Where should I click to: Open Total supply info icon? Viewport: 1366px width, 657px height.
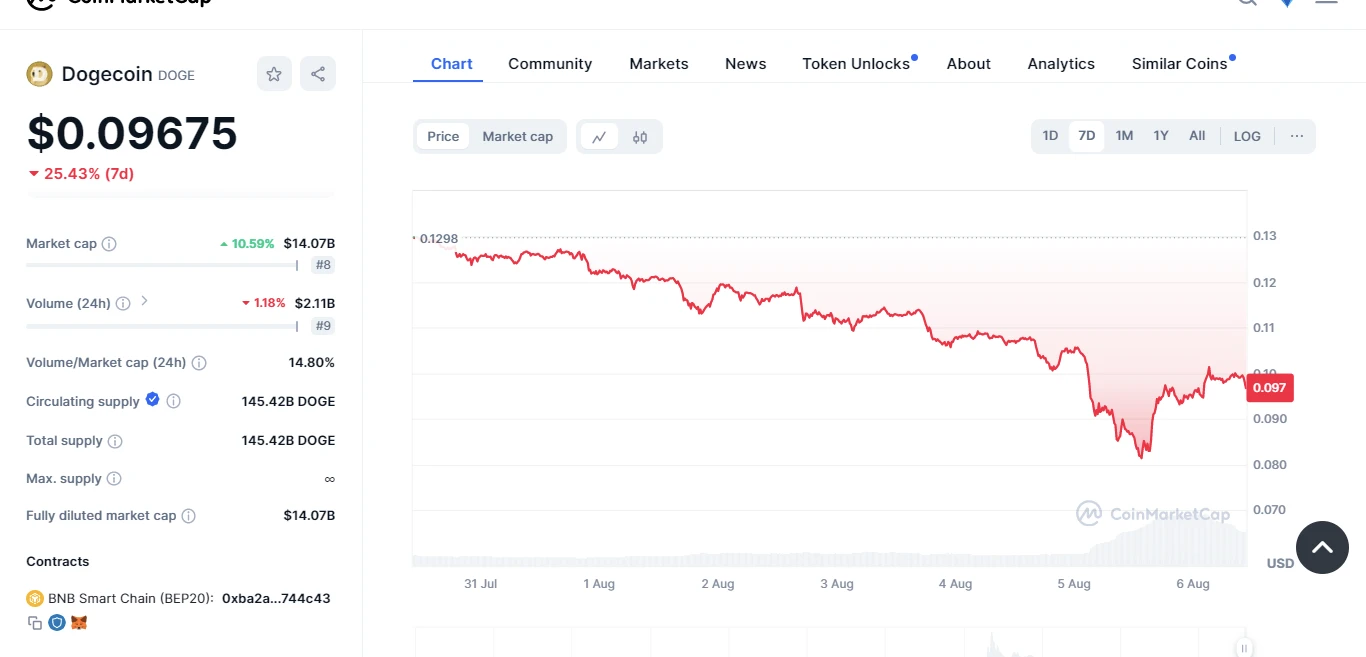click(115, 441)
